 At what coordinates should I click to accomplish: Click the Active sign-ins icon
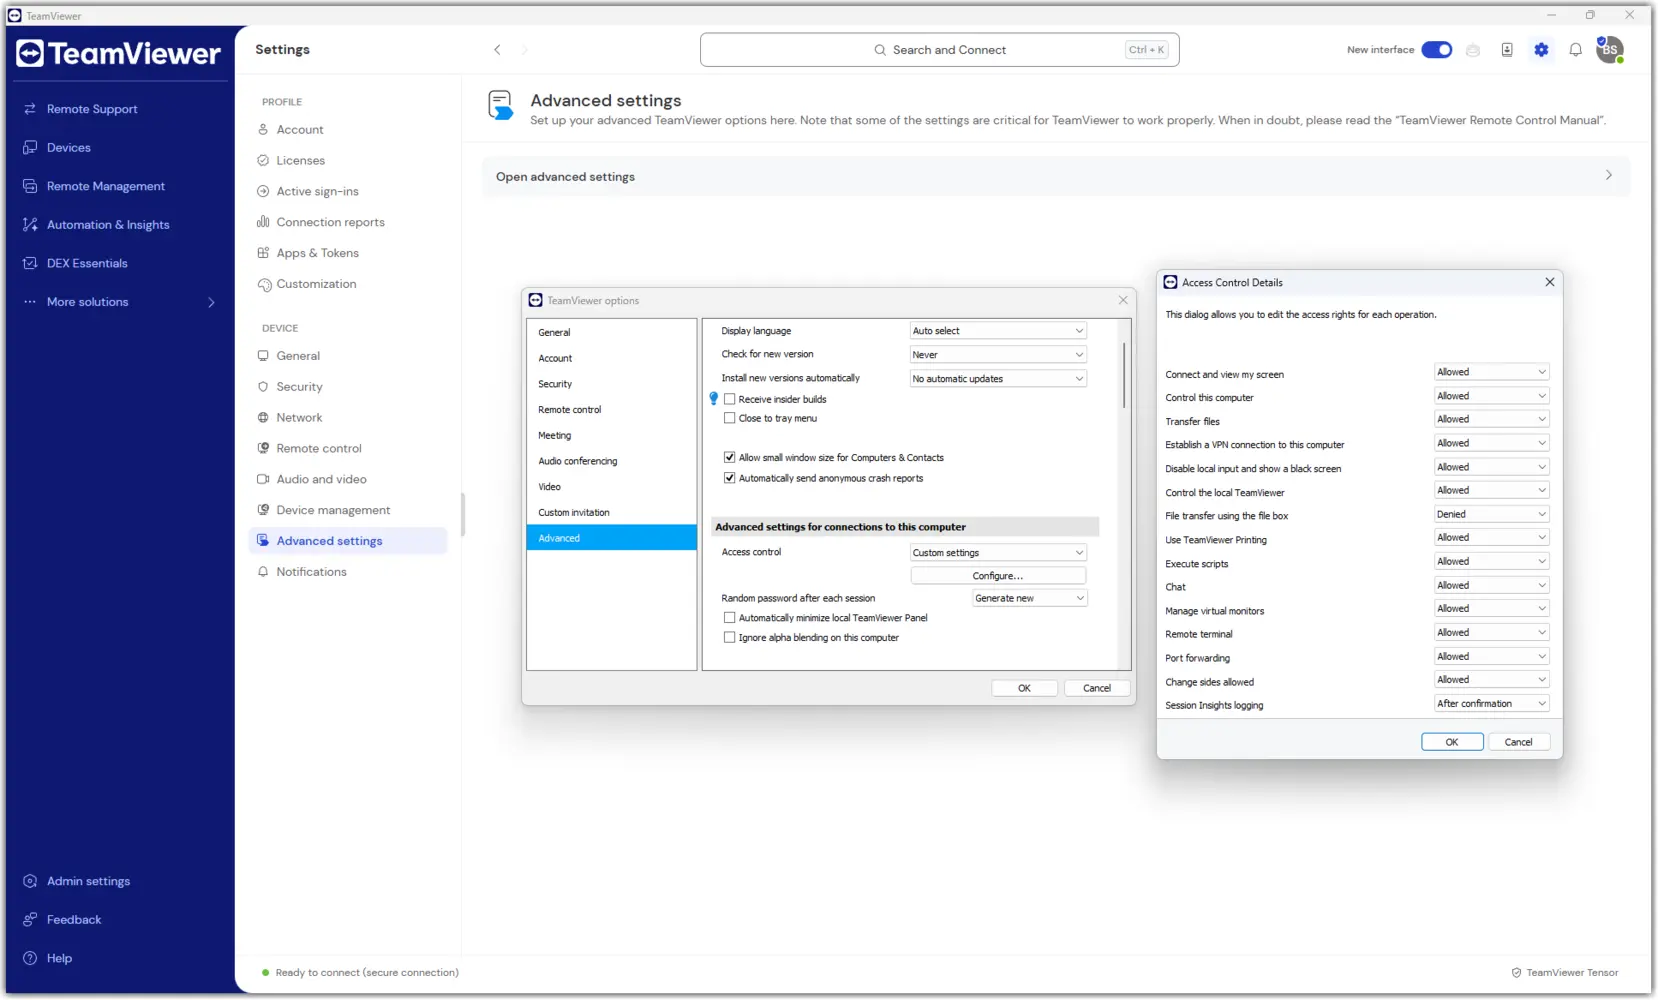[x=263, y=191]
